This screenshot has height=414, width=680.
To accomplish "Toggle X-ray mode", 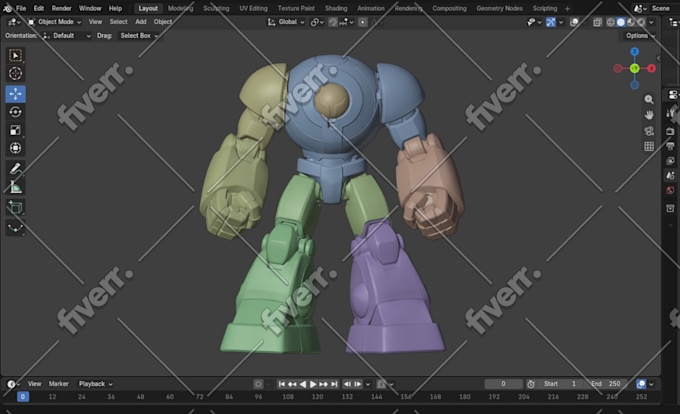I will tap(597, 22).
